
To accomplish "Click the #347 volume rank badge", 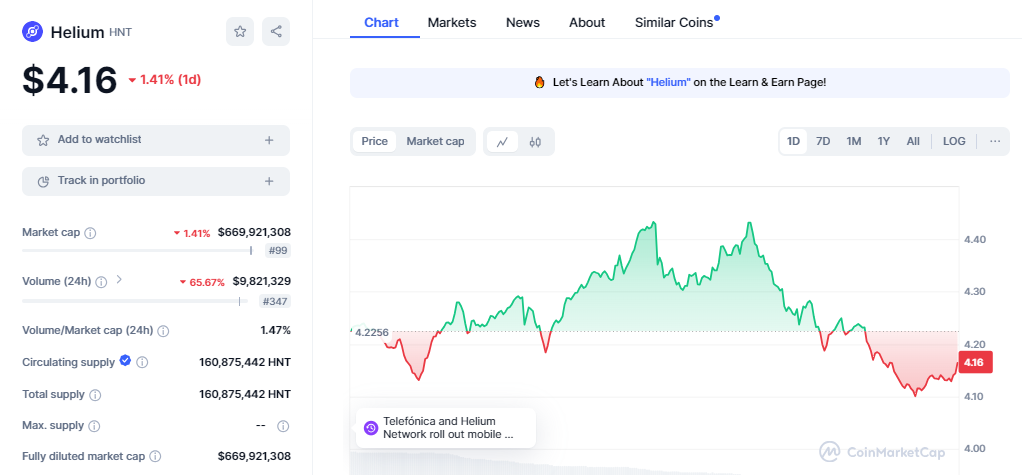I will coord(275,301).
